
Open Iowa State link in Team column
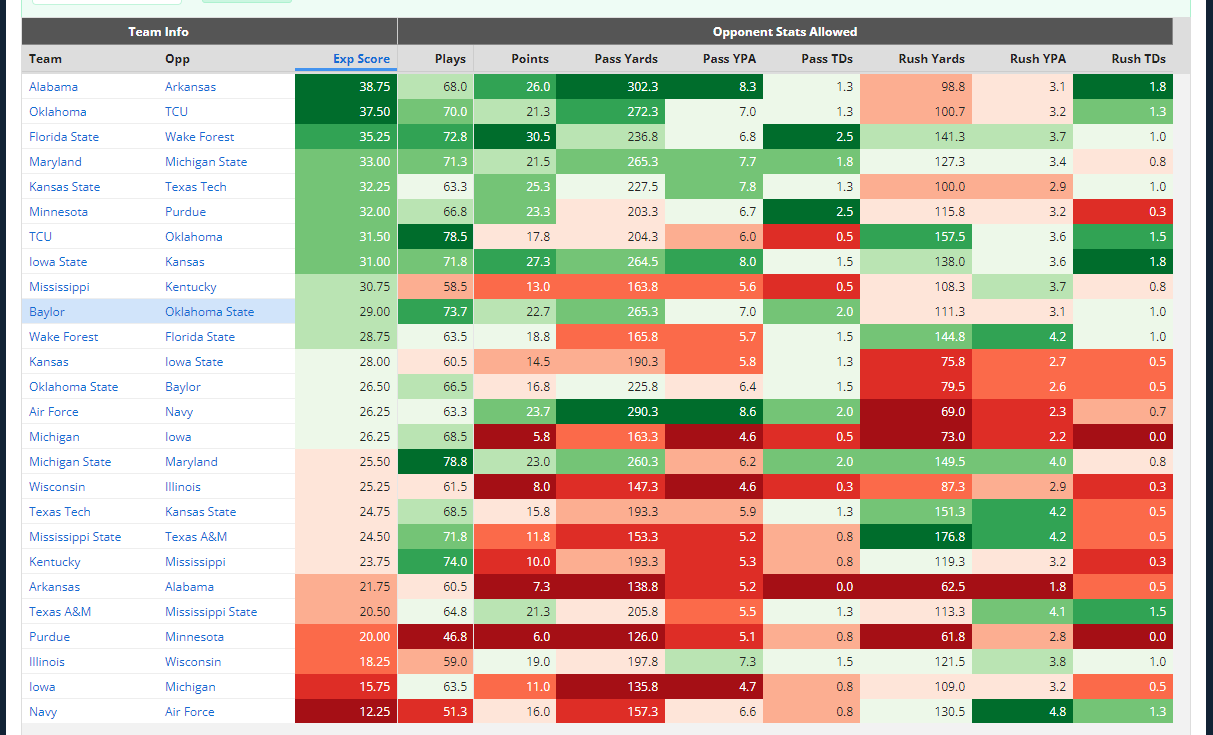[x=58, y=262]
